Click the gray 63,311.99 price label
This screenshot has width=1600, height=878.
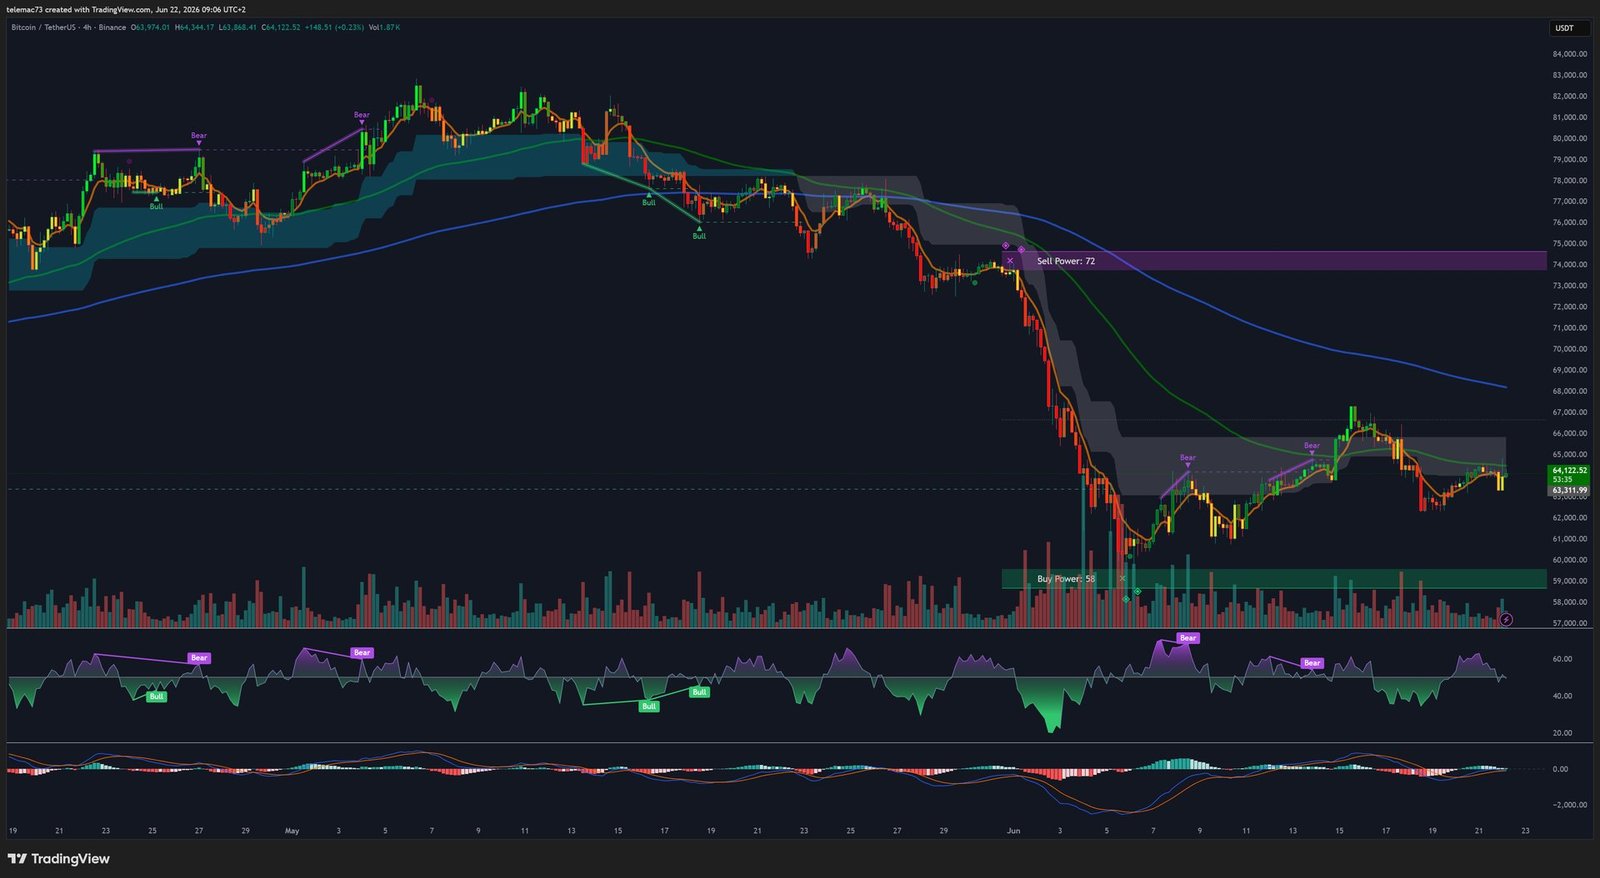(1570, 490)
